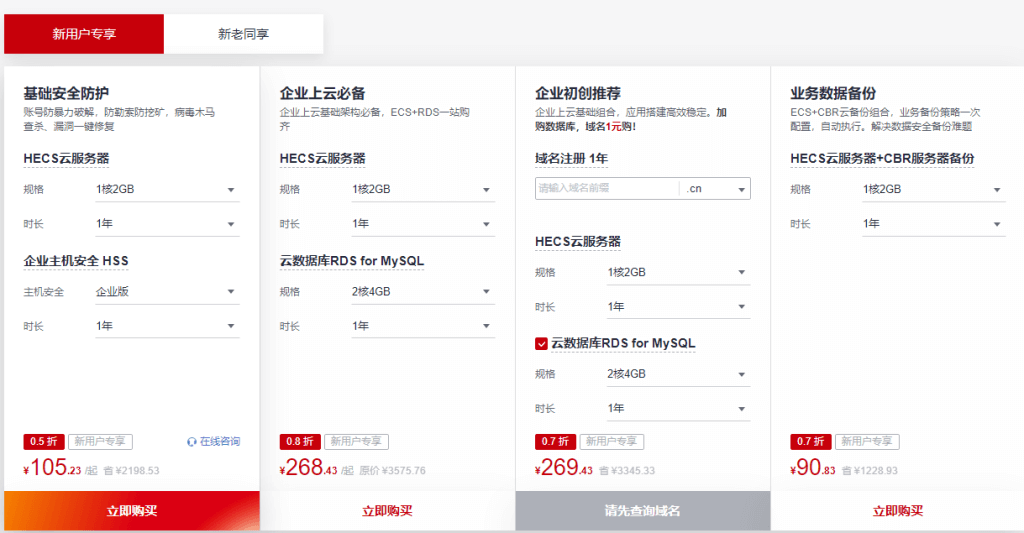Open 规格 dropdown under 企业上云必备 HECS云服务器
This screenshot has width=1024, height=533.
click(423, 189)
